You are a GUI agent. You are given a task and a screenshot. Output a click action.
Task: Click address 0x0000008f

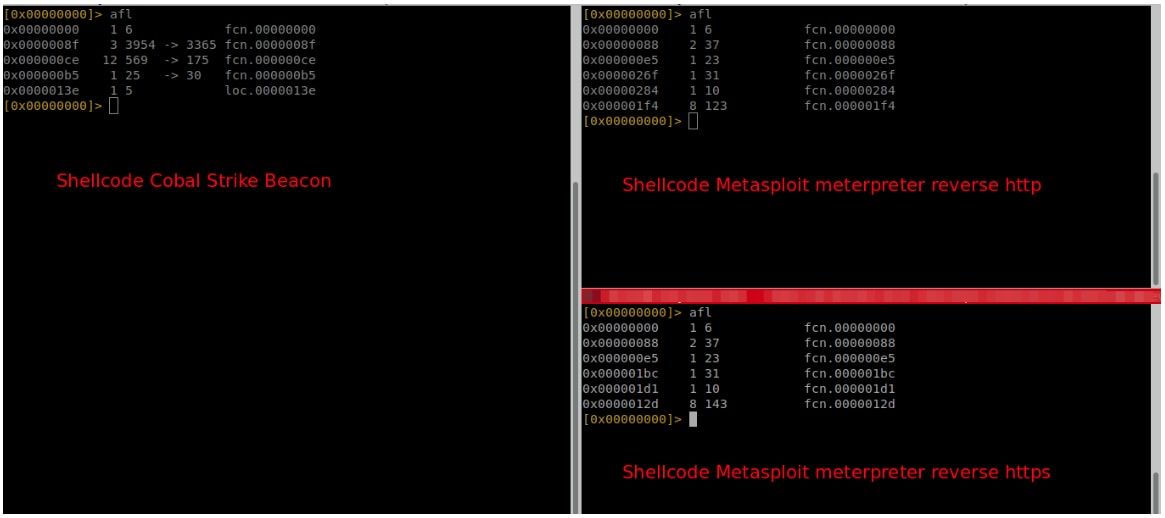coord(41,45)
